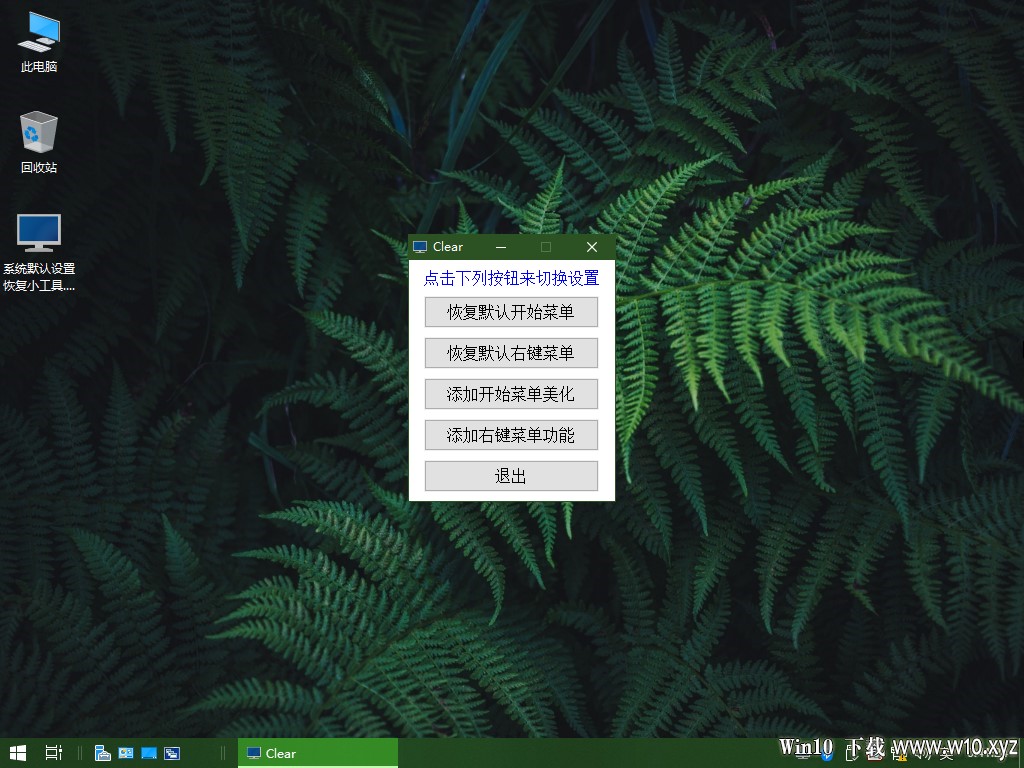Select the 此电脑 desktop icon
The image size is (1024, 768).
point(39,42)
